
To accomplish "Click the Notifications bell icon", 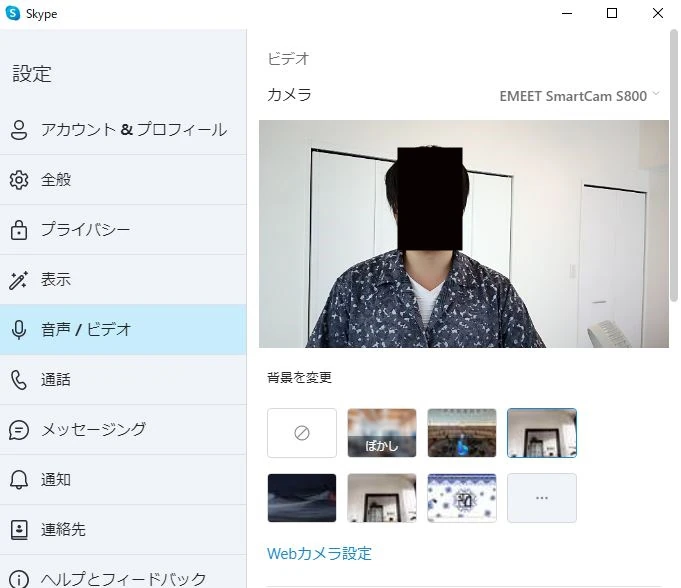I will tap(18, 480).
